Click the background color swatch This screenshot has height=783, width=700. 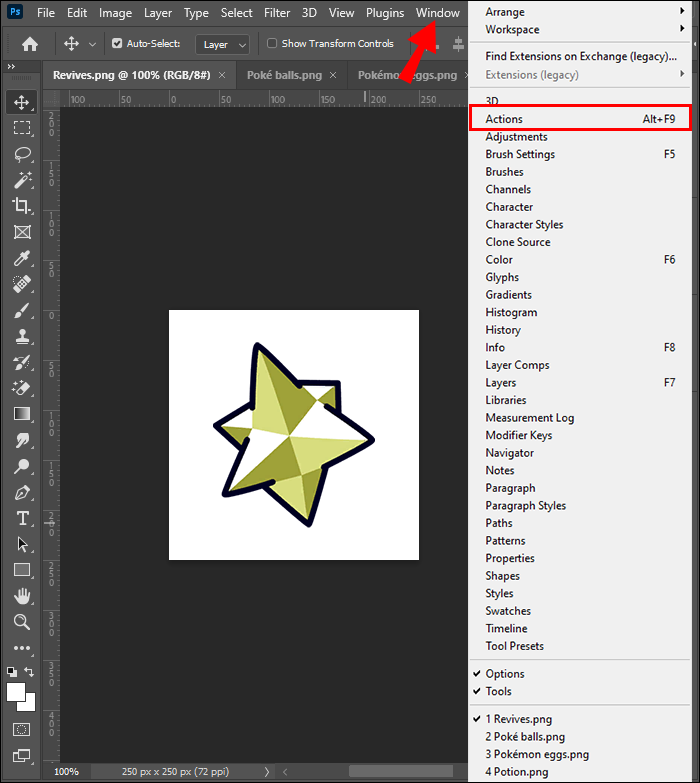point(29,705)
